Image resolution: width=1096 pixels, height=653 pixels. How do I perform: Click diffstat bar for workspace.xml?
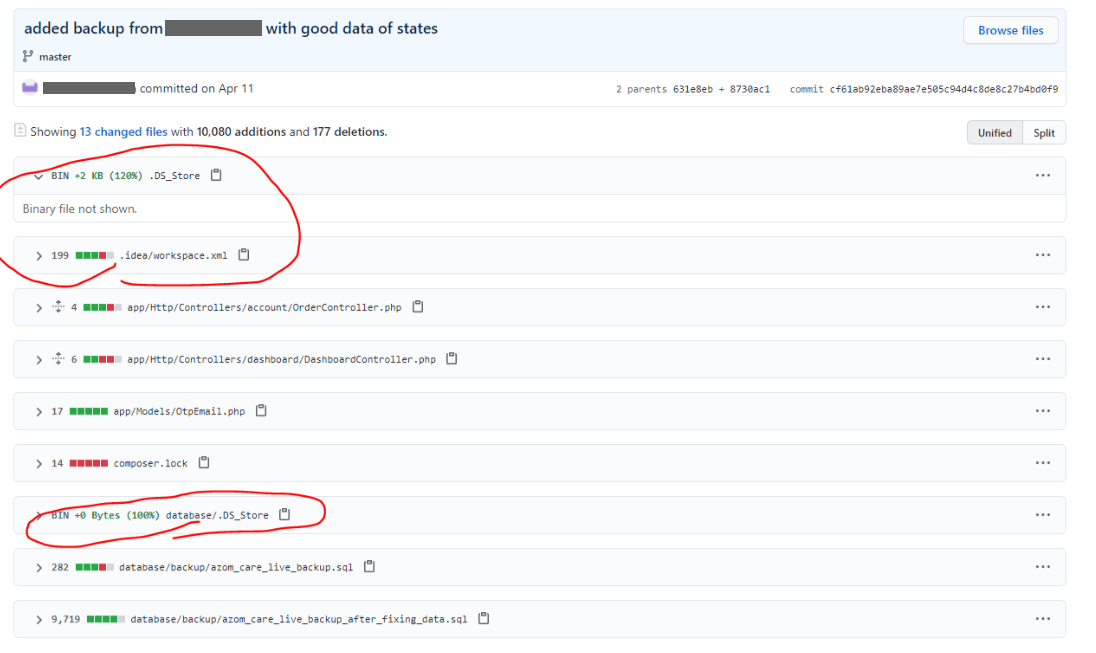pos(94,255)
